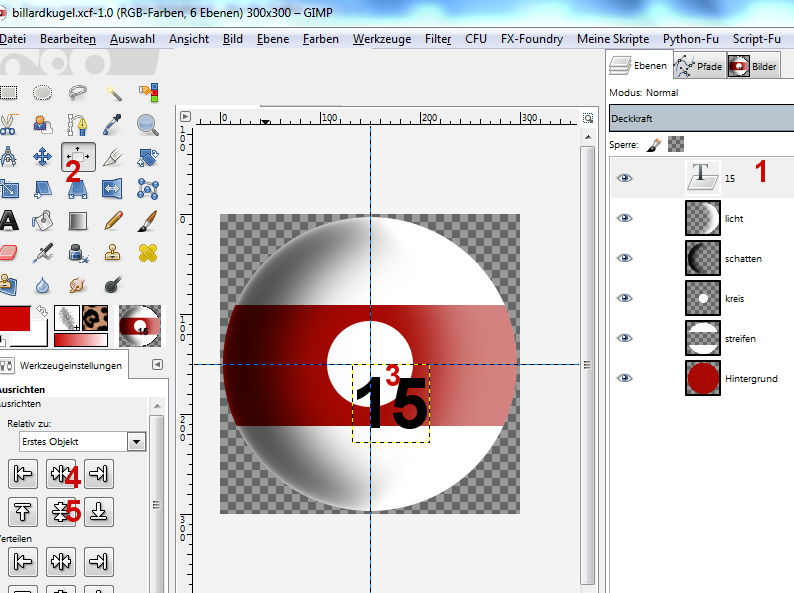This screenshot has height=593, width=794.
Task: Choose the Paintbrush tool
Action: pos(147,220)
